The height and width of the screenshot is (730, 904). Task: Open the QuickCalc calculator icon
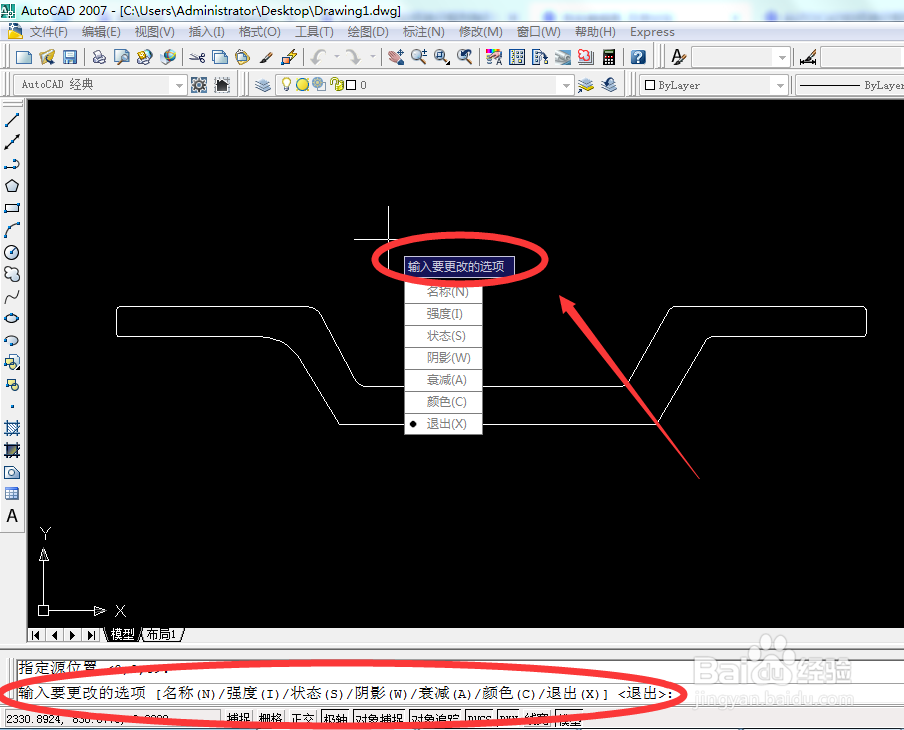point(609,57)
